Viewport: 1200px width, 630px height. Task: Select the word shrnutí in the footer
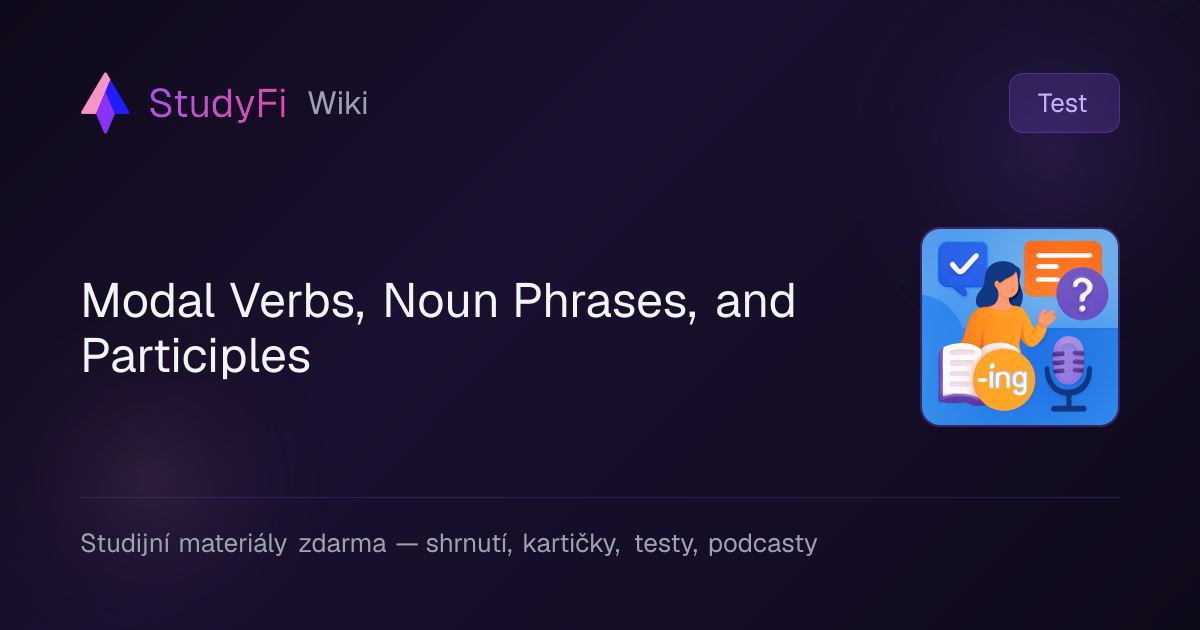coord(469,544)
